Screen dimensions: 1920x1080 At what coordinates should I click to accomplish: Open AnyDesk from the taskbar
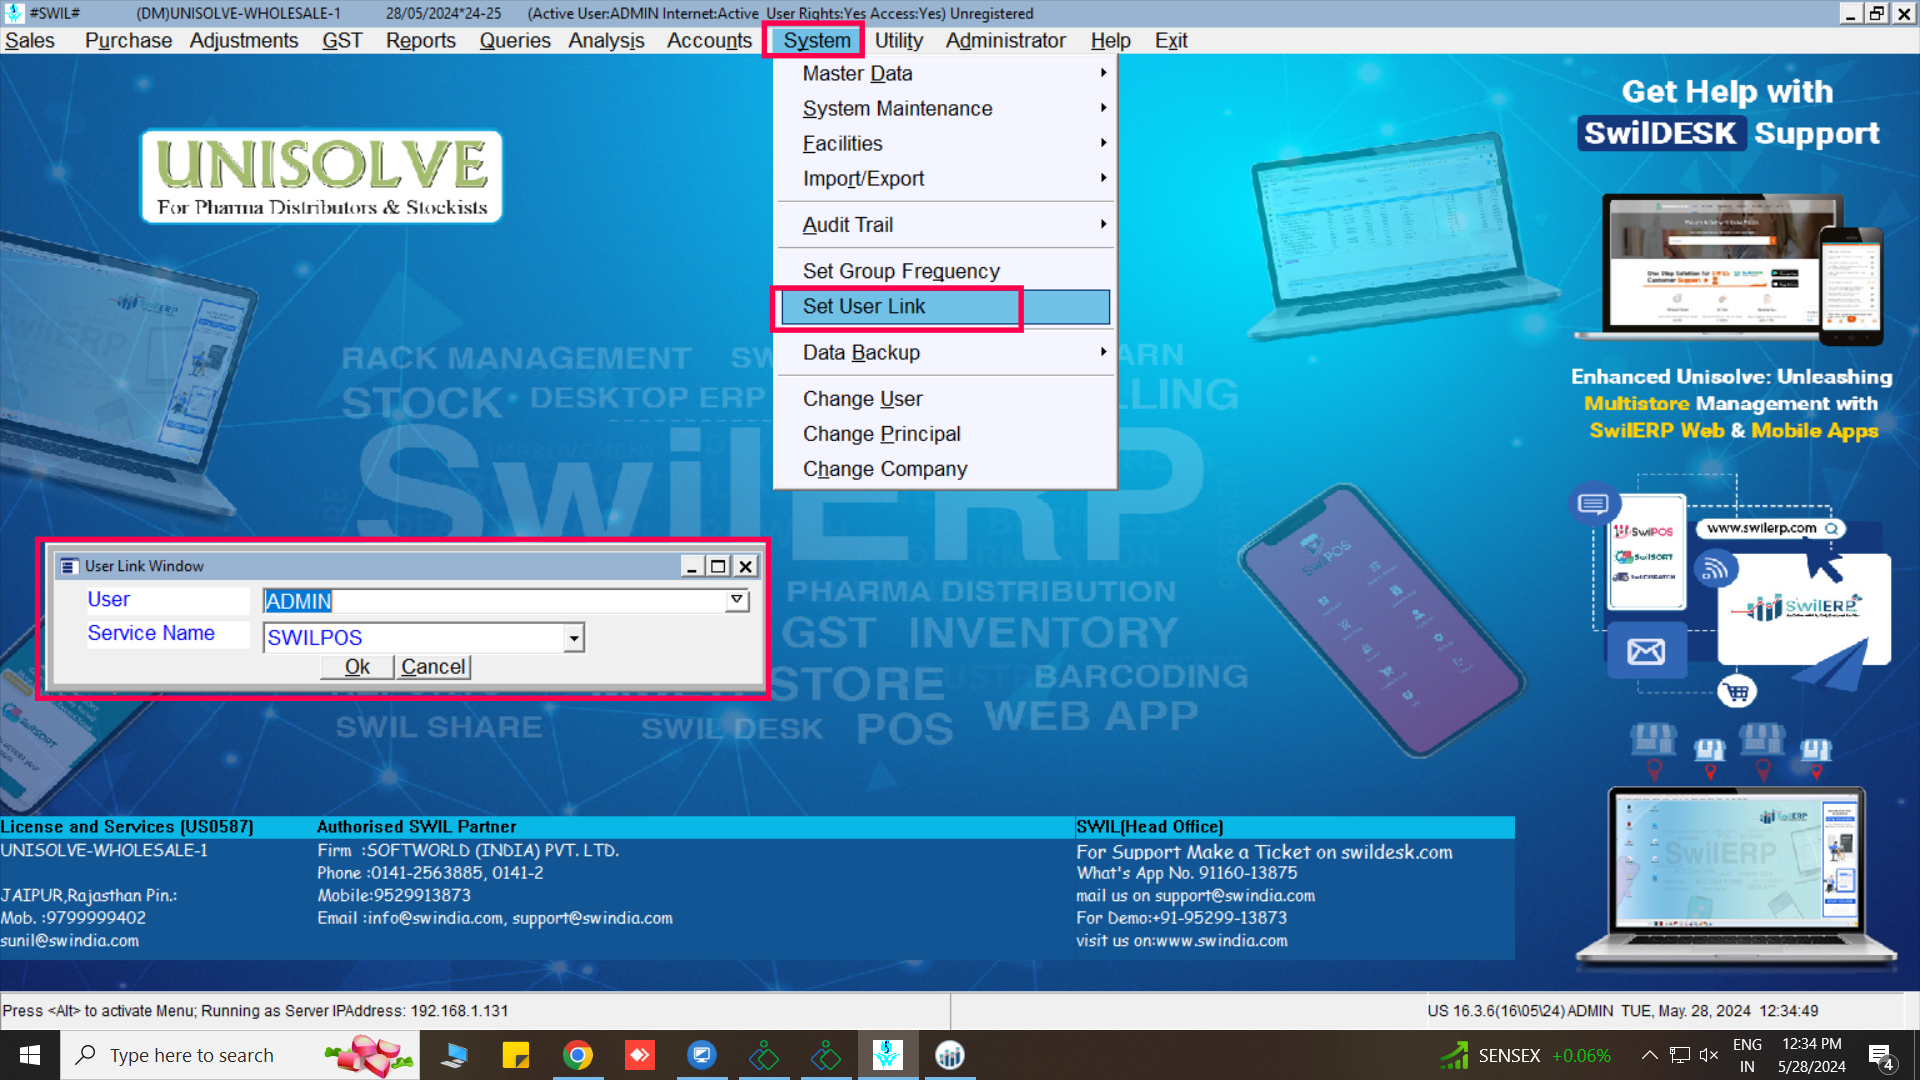click(640, 1055)
